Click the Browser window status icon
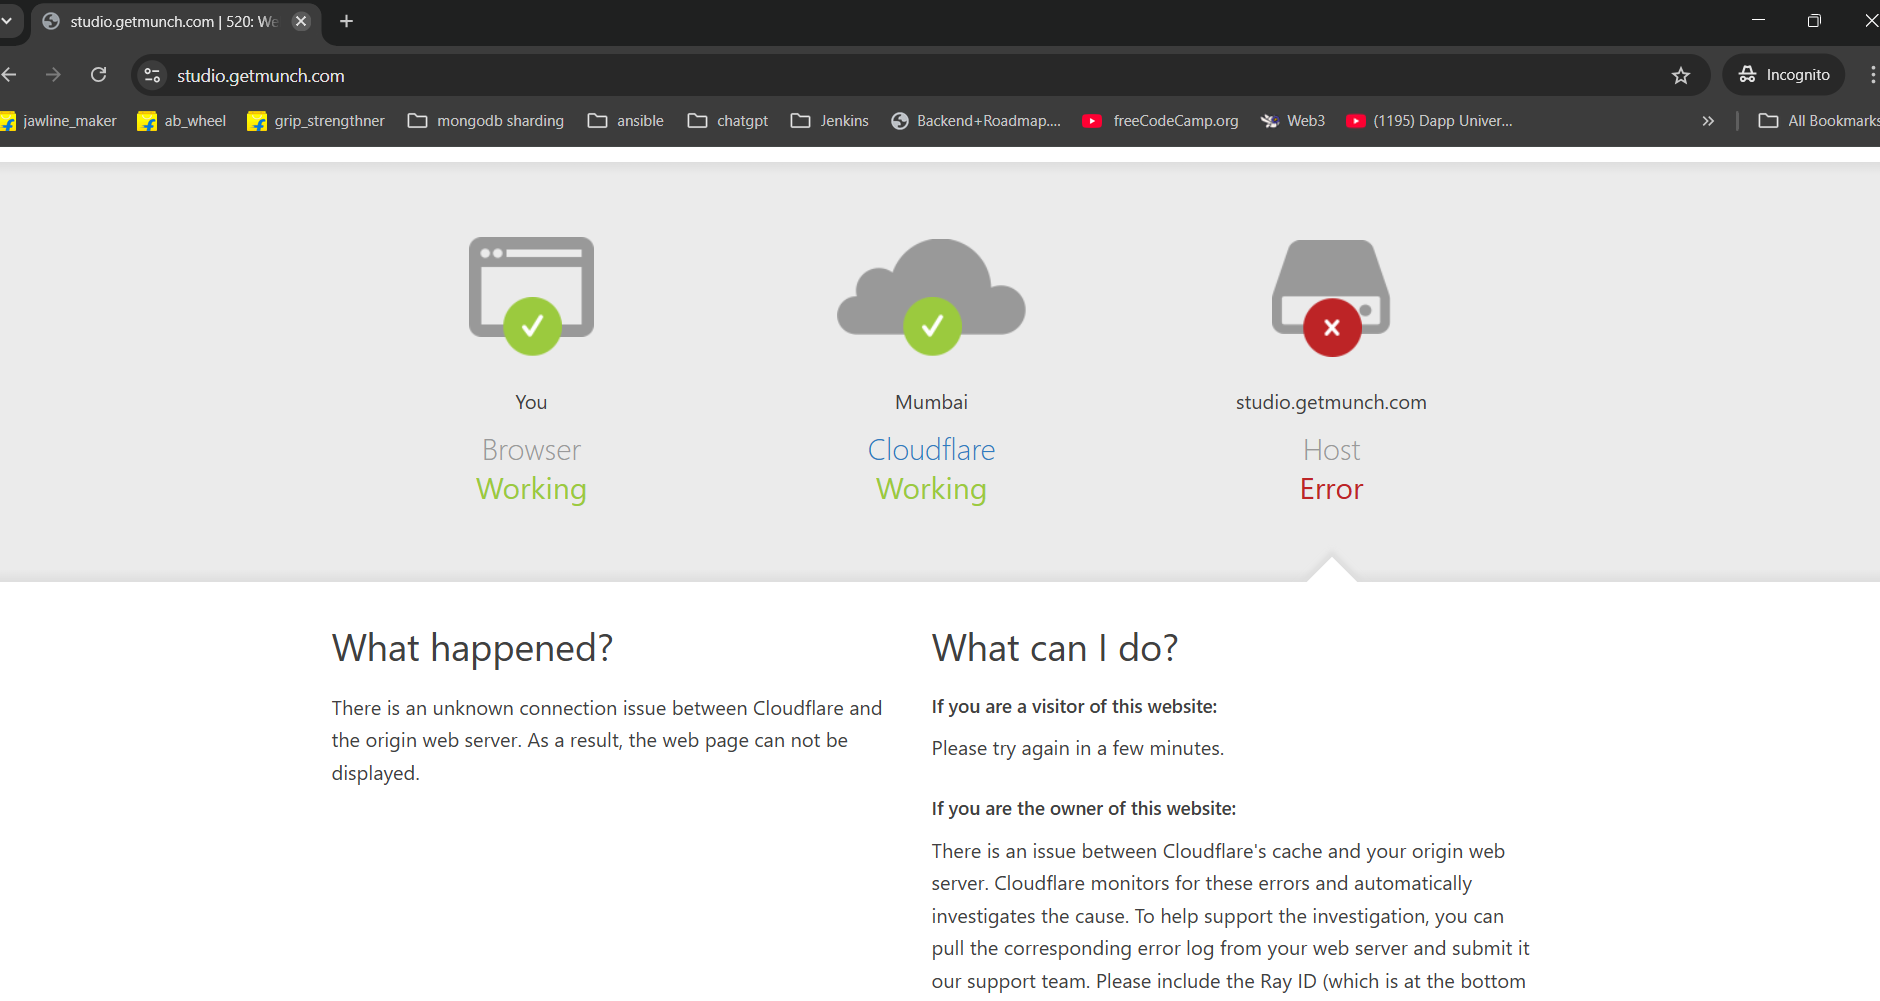 coord(531,295)
